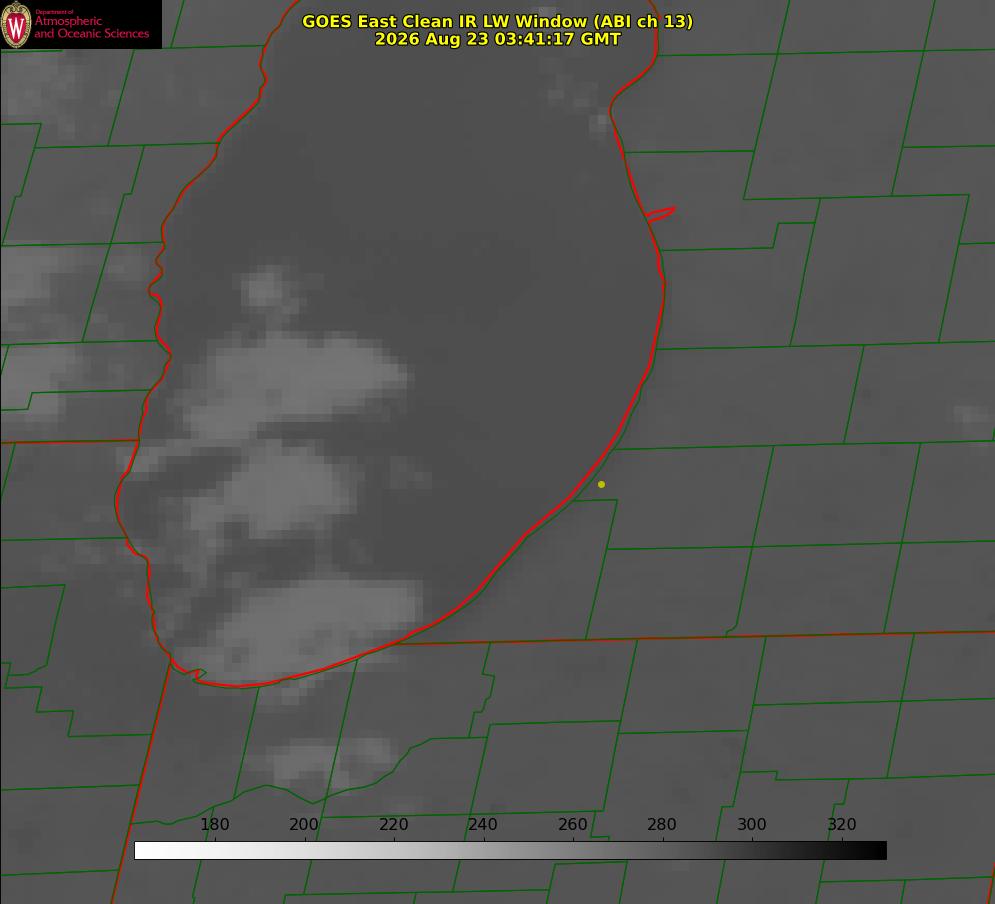Click the 2026 Aug 23 timestamp line
Screen dimensions: 995x904
pos(498,39)
